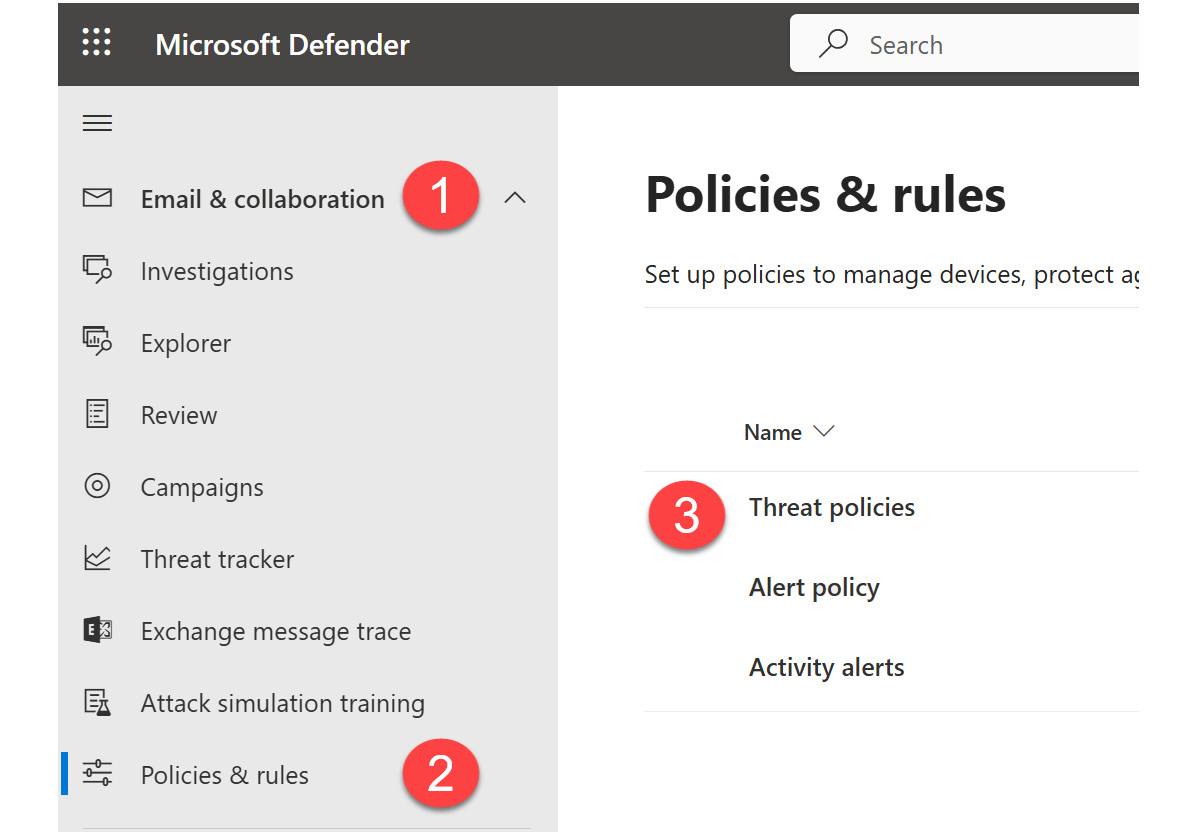Collapse the Email & collaboration section chevron
The height and width of the screenshot is (833, 1194).
click(x=515, y=198)
